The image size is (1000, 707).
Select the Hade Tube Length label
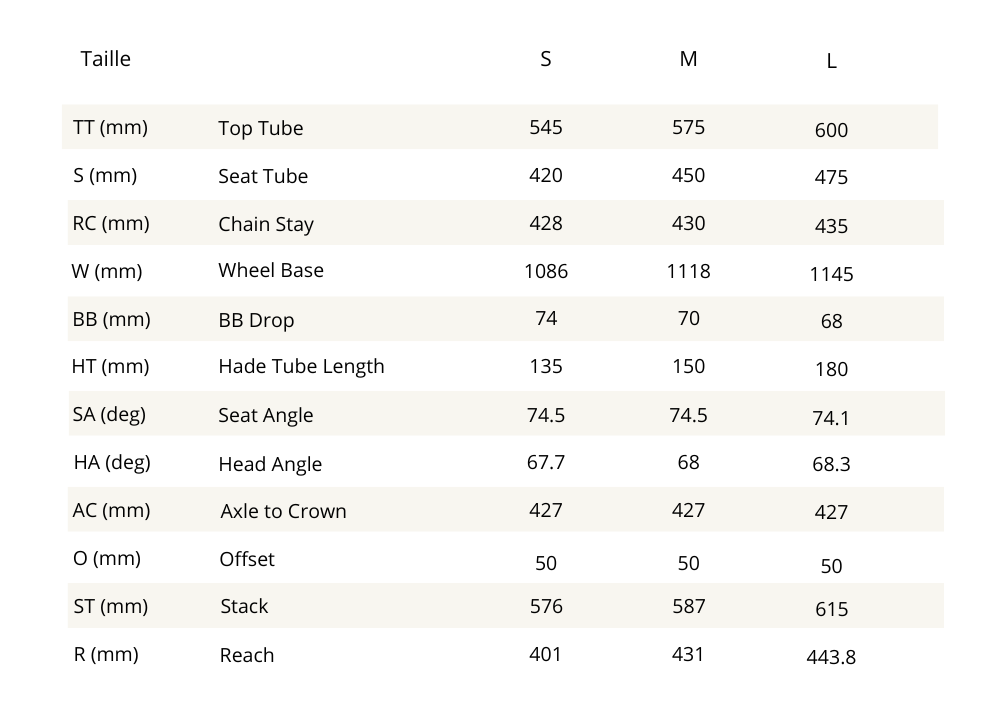point(301,366)
